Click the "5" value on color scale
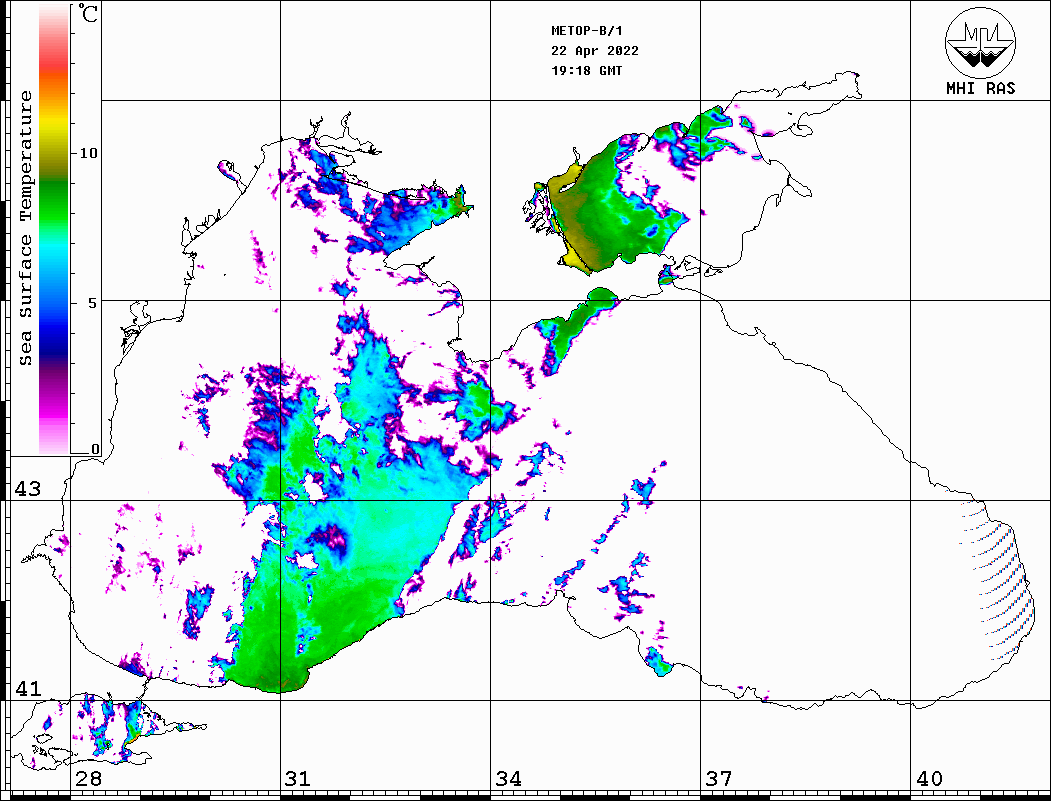Image resolution: width=1051 pixels, height=801 pixels. coord(93,303)
